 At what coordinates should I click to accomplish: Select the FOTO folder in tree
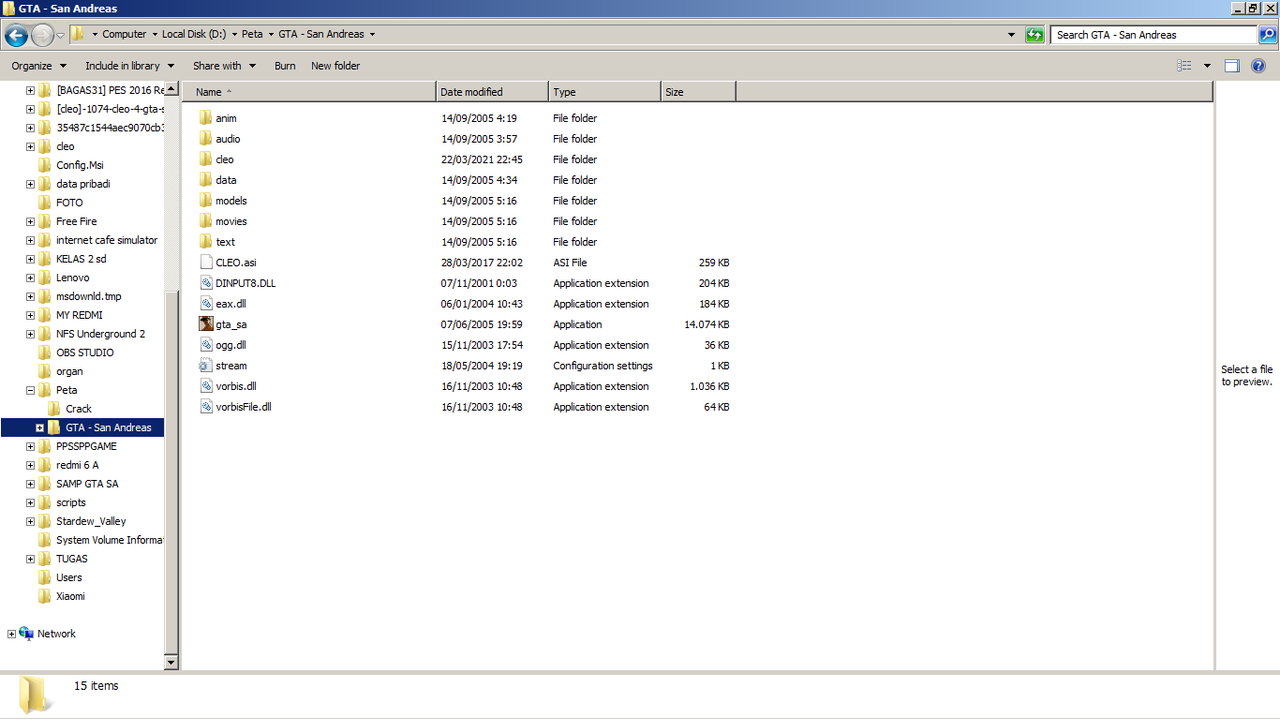click(x=69, y=203)
